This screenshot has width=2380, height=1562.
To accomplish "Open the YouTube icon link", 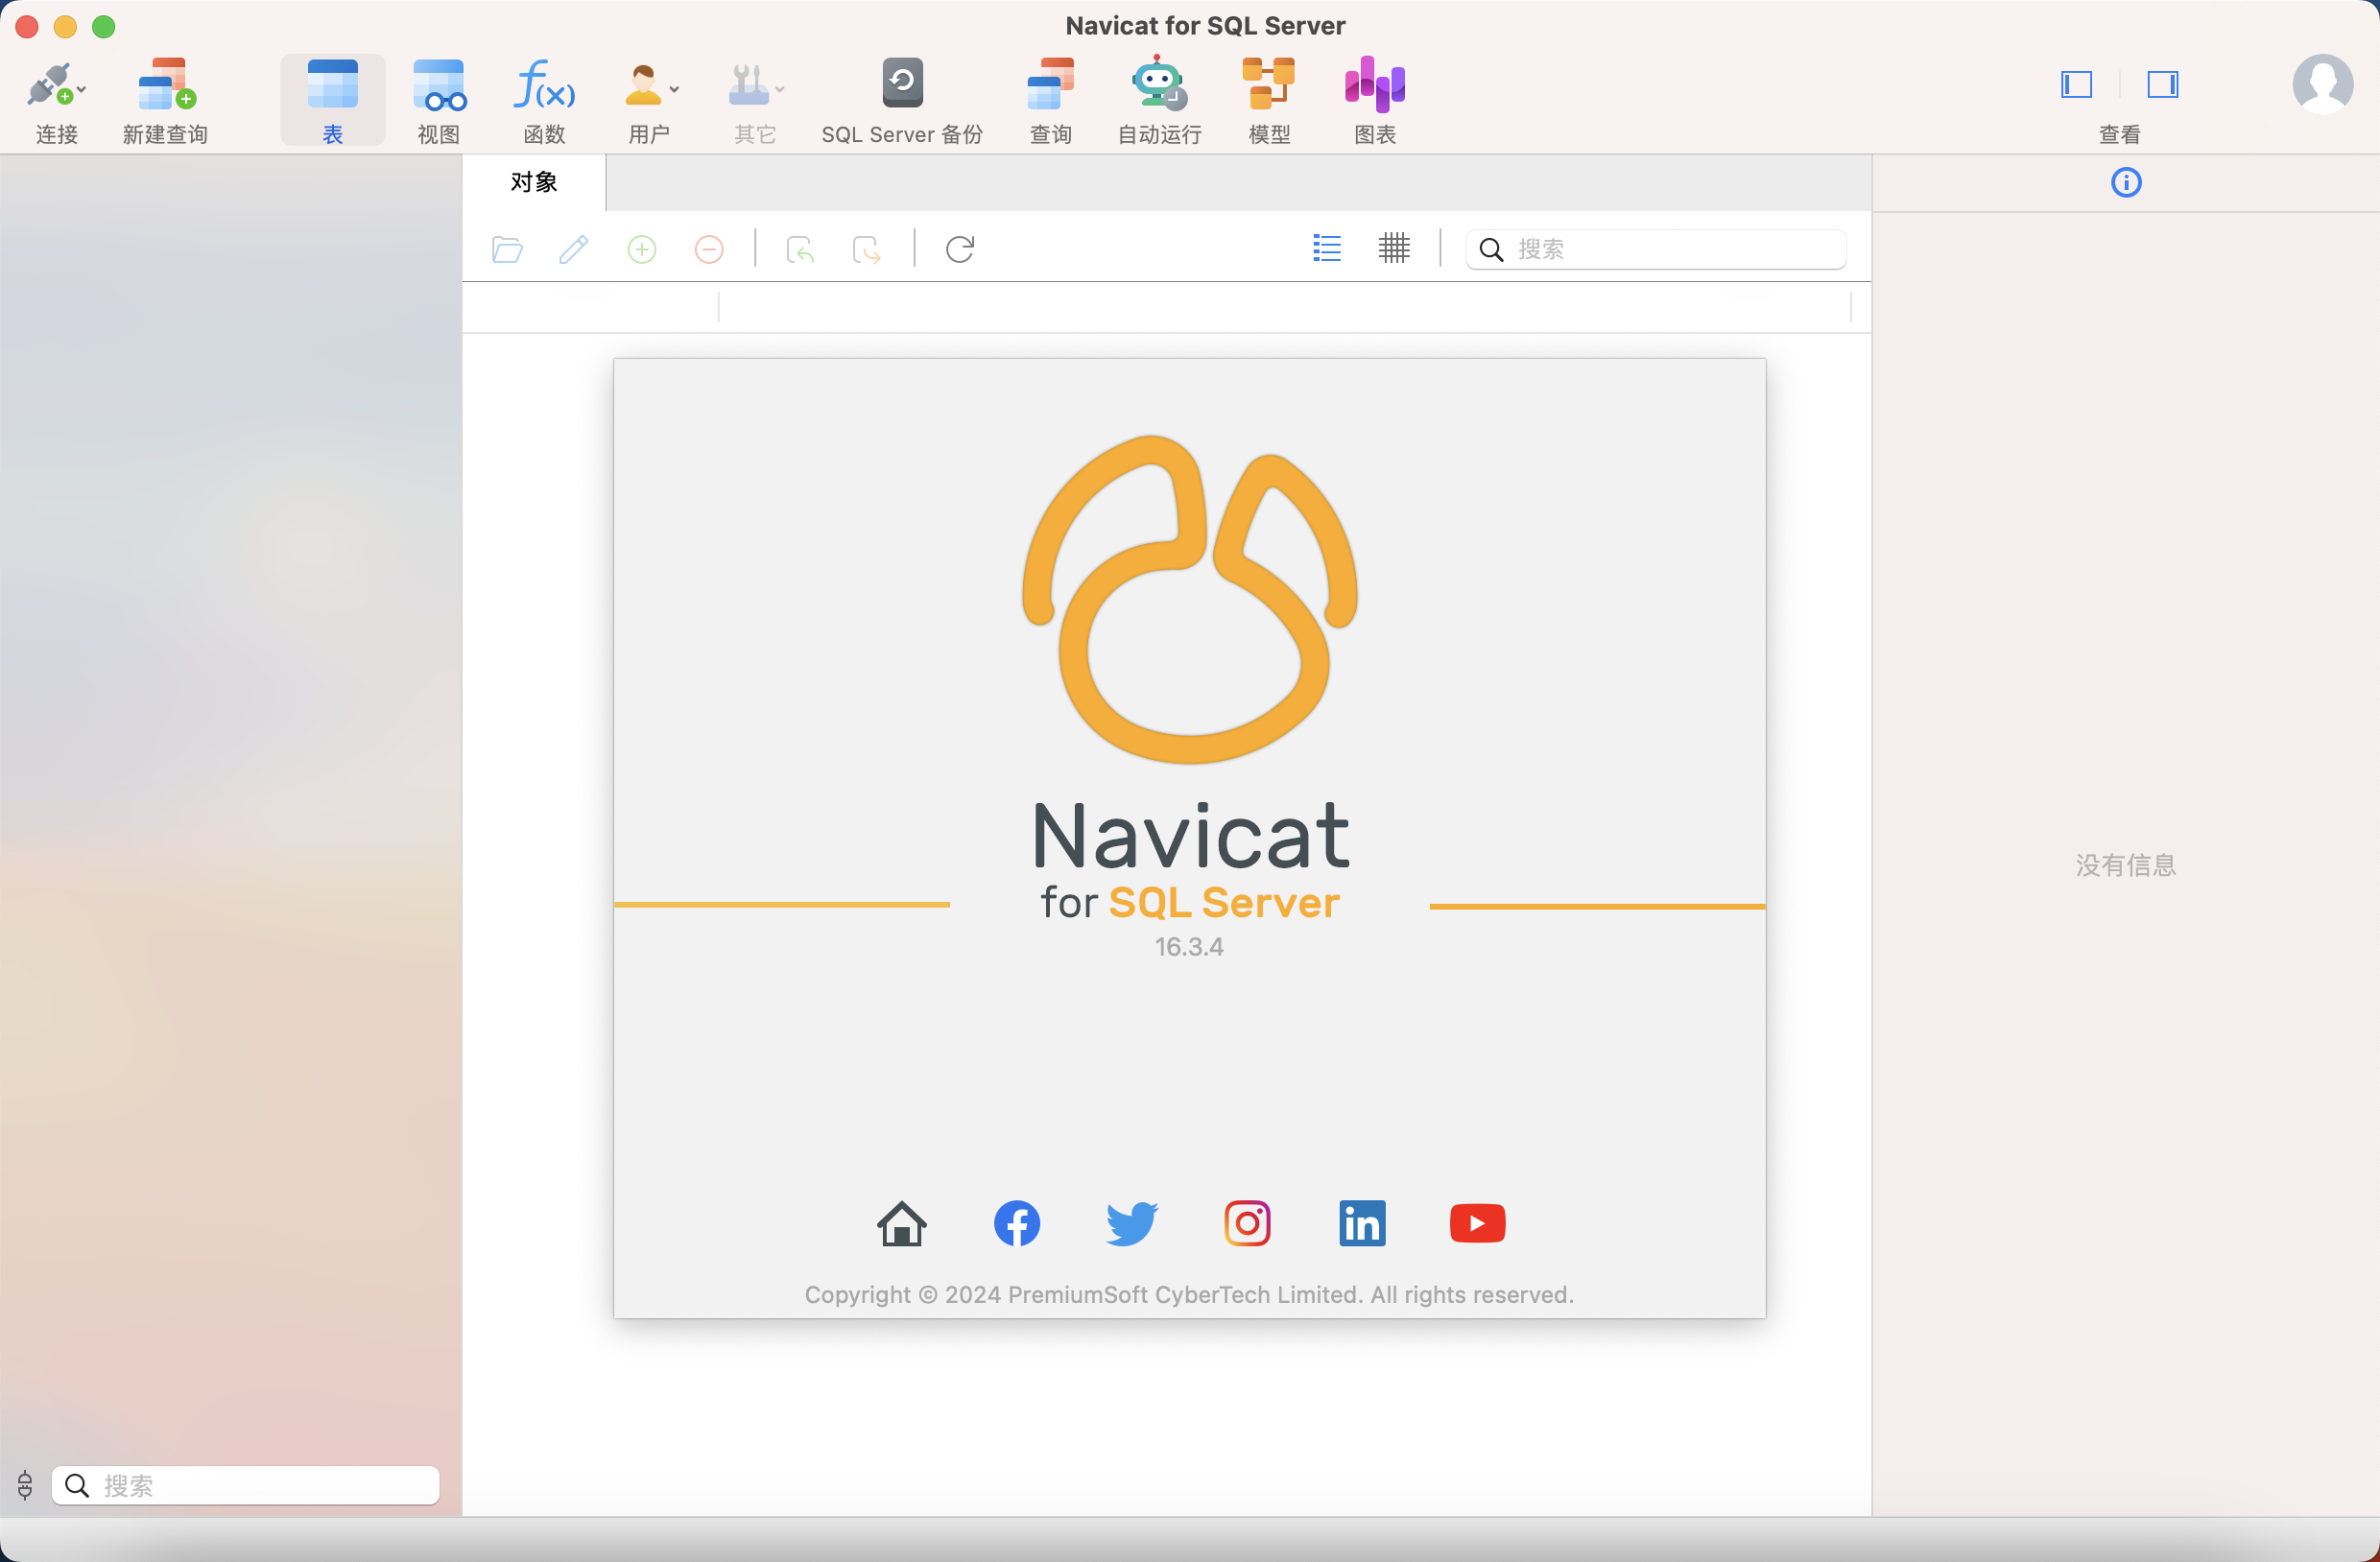I will coord(1478,1223).
